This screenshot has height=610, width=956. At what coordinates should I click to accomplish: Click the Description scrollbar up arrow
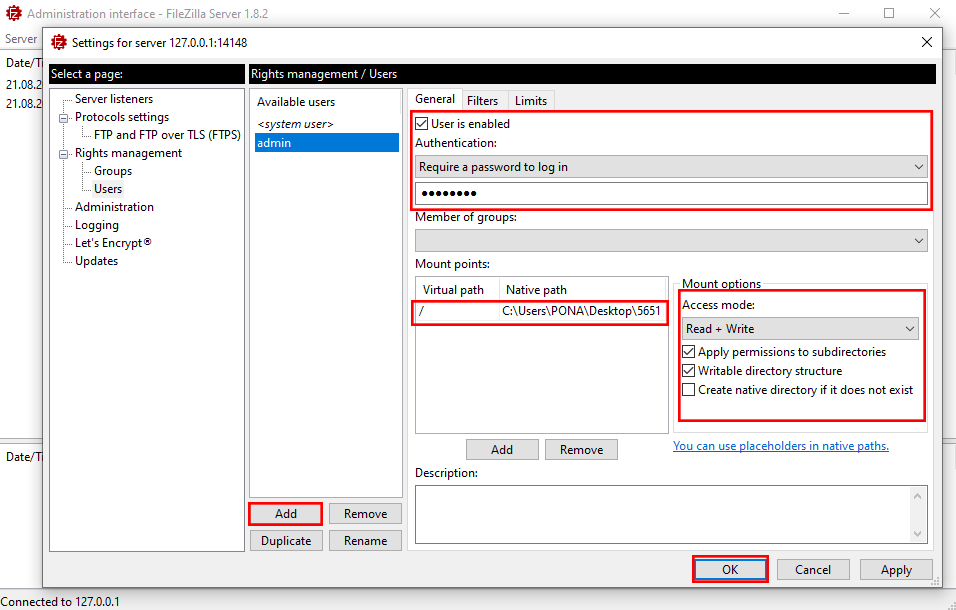pos(918,496)
